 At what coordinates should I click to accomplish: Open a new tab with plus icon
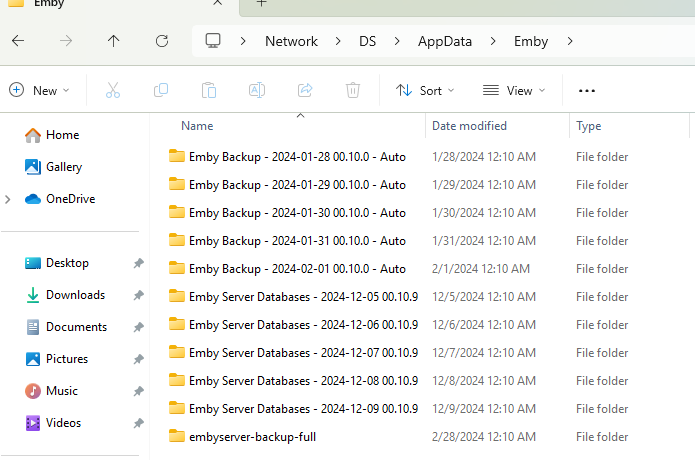click(x=262, y=4)
